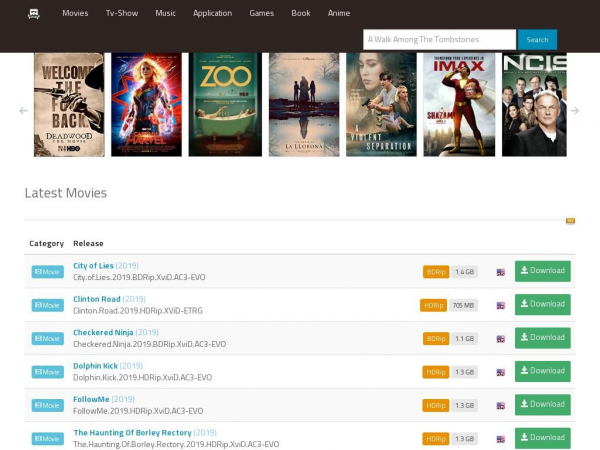Open the Deadwood movie poster

[69, 104]
